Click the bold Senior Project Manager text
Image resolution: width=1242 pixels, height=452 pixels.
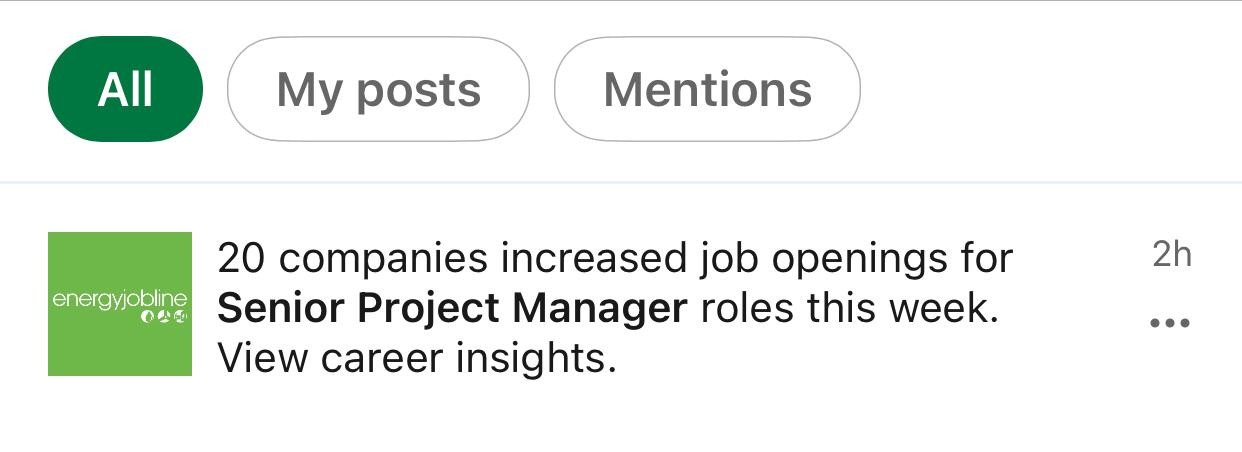[452, 309]
